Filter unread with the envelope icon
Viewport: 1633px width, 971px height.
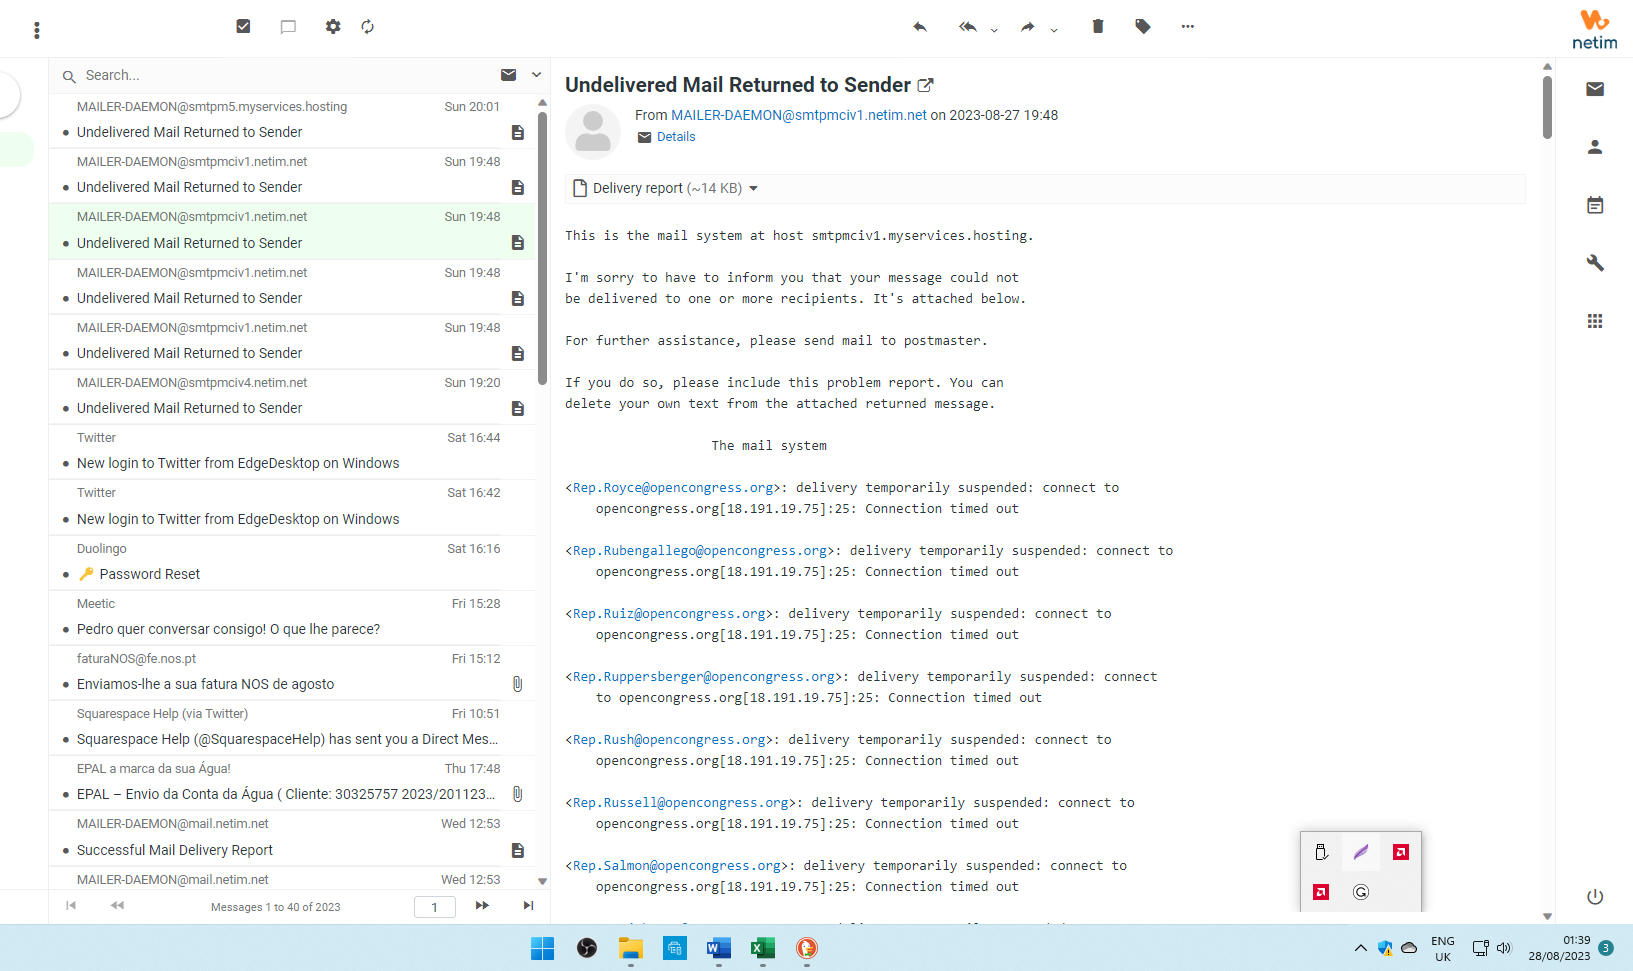click(x=509, y=75)
